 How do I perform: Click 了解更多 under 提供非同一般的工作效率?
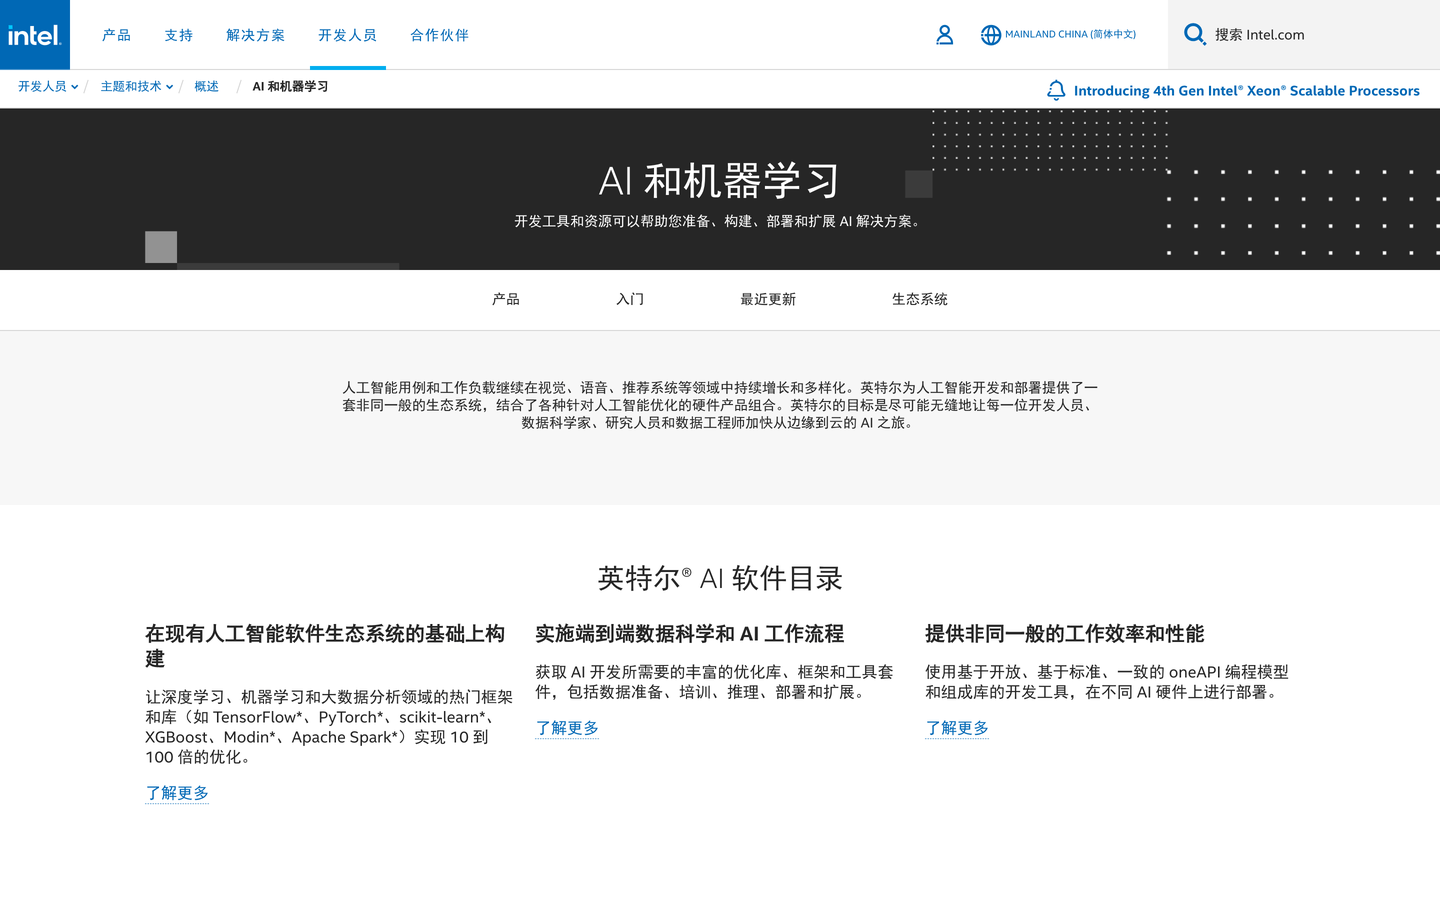tap(957, 728)
